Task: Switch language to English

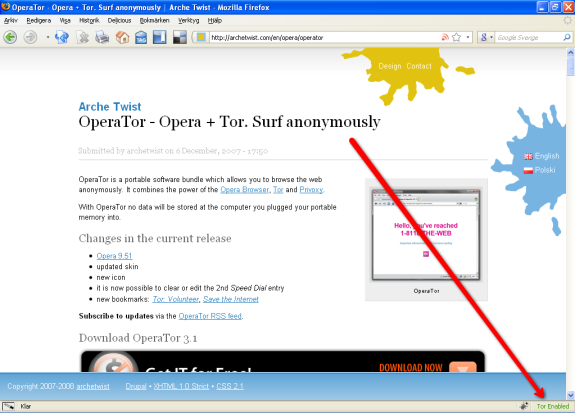Action: [547, 156]
